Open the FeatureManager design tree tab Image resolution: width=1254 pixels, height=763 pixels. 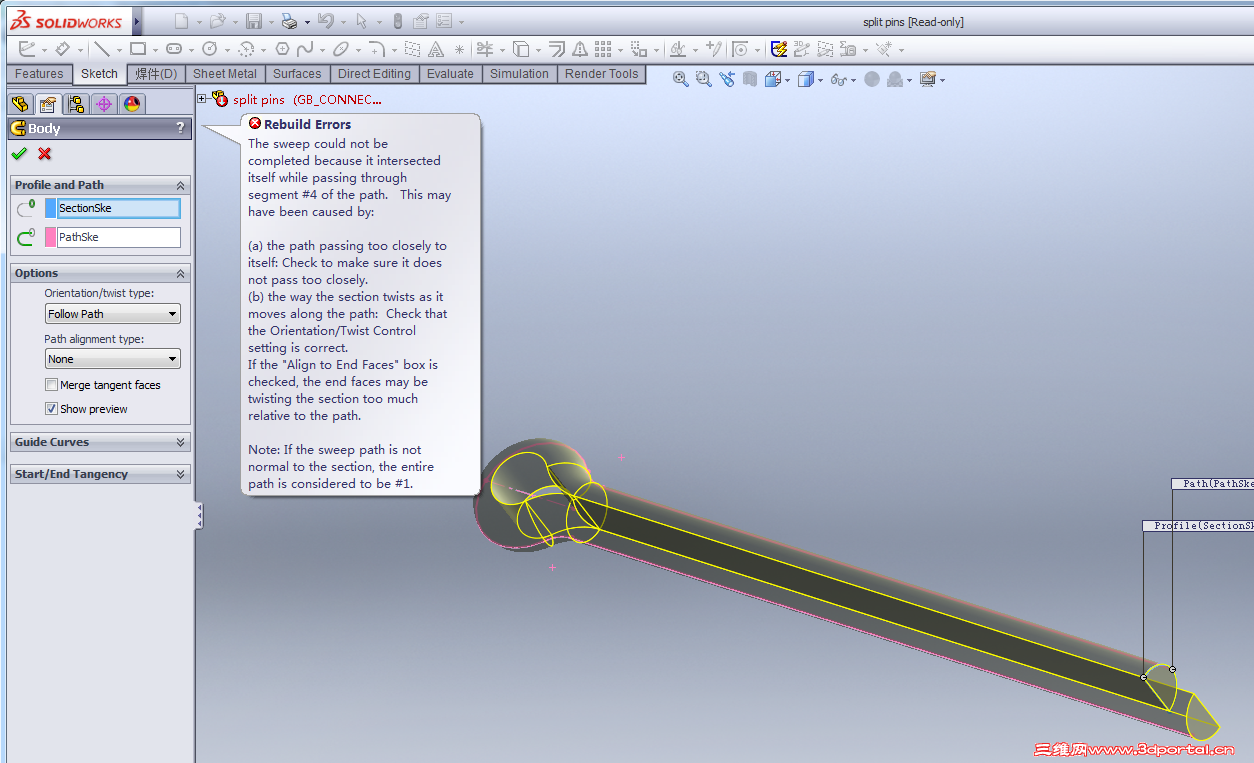(20, 103)
